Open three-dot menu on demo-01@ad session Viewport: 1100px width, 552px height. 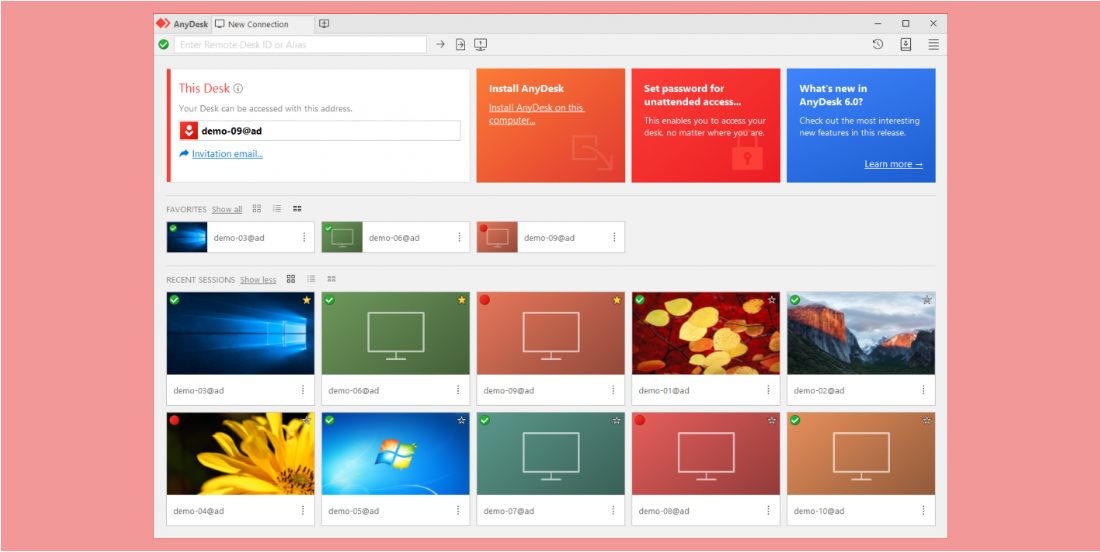coord(768,390)
